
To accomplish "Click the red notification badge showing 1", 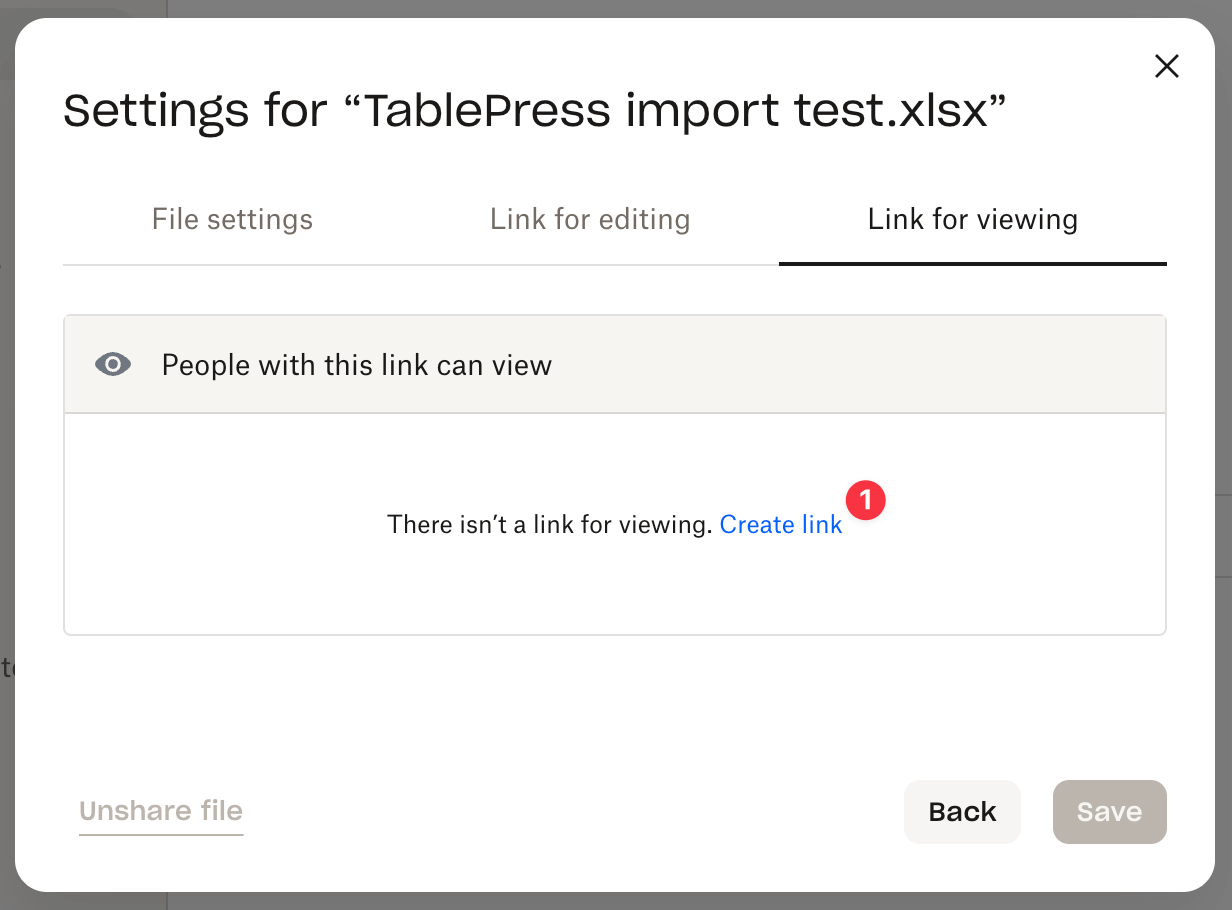I will [866, 501].
